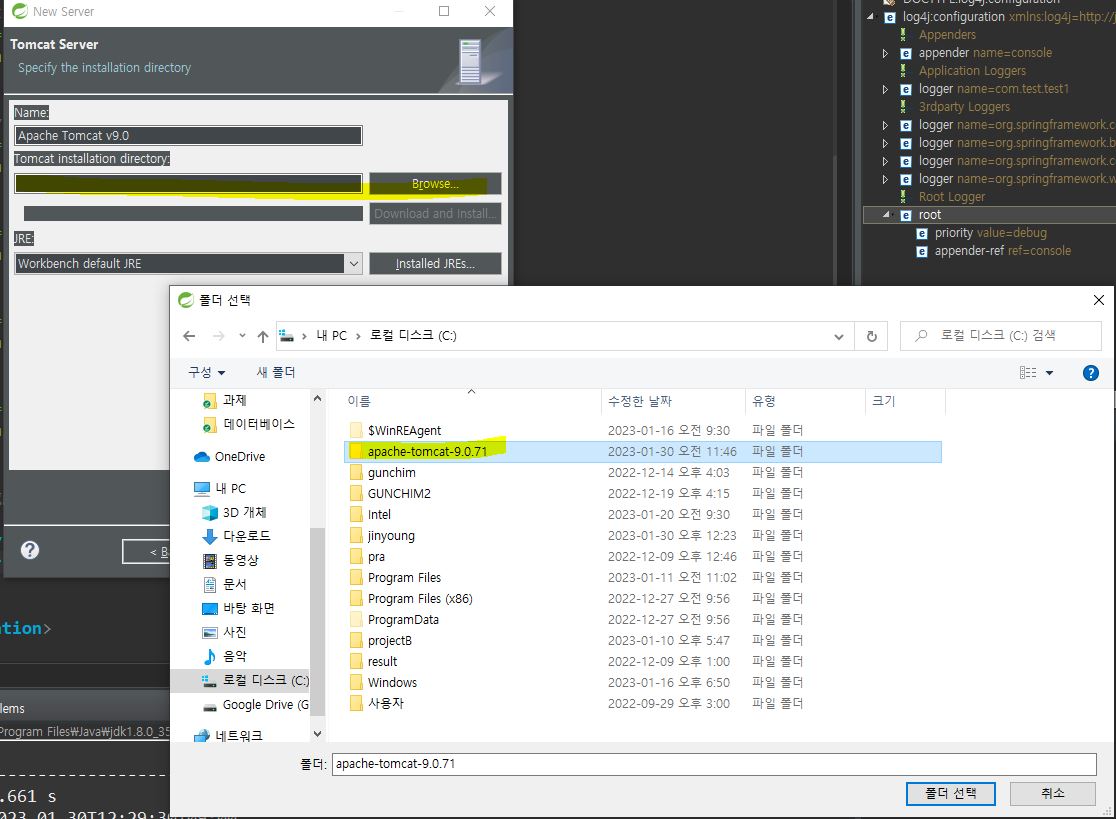Image resolution: width=1116 pixels, height=819 pixels.
Task: Open 사진 in navigation pane
Action: click(x=234, y=633)
